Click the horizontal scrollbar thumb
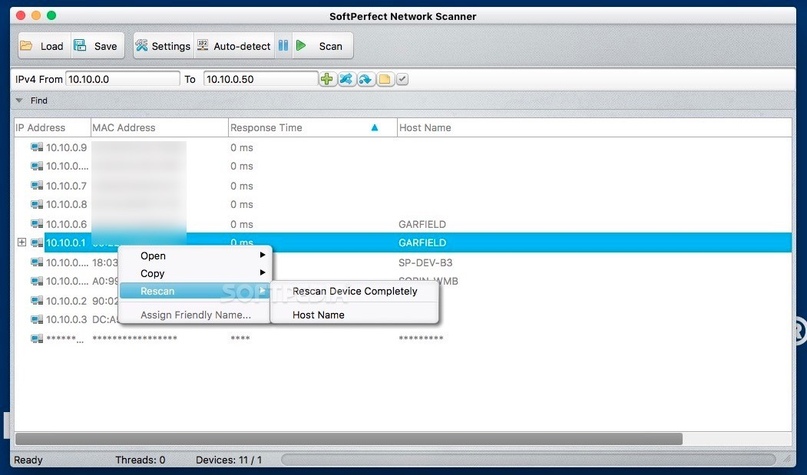The image size is (807, 475). click(349, 439)
